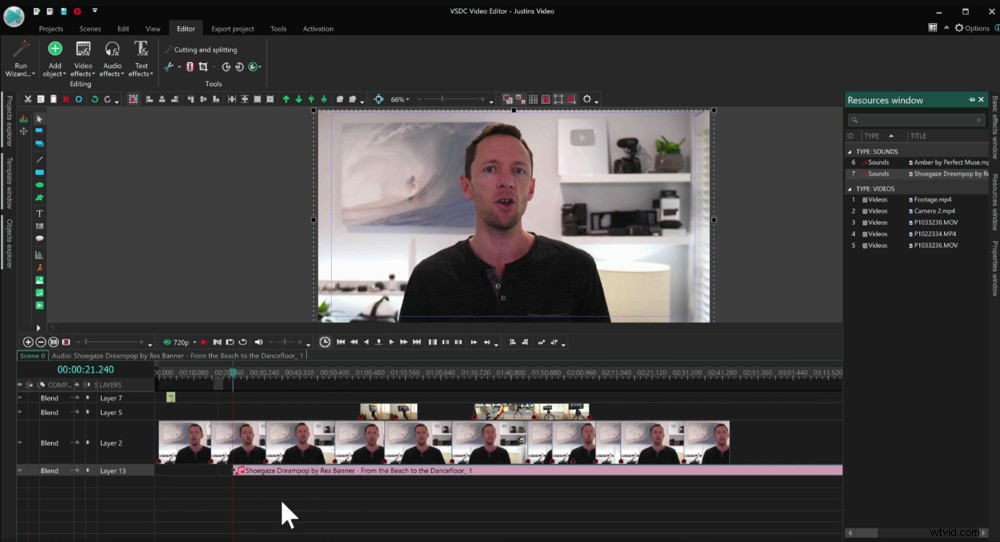Toggle visibility of Layer 2
Viewport: 1000px width, 542px height.
[20, 443]
